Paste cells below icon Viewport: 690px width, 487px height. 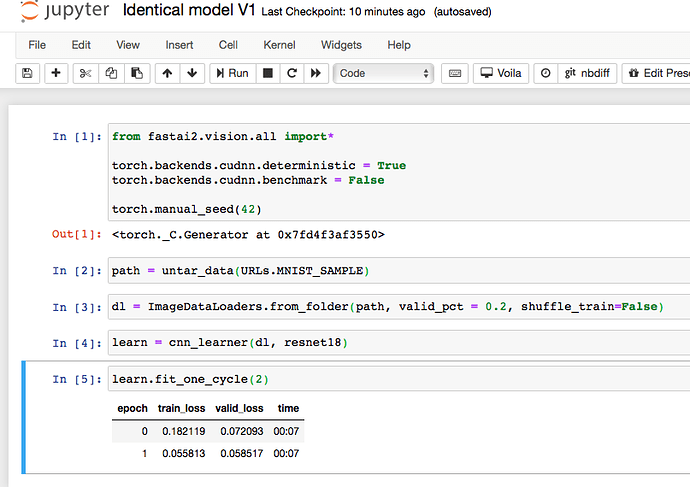(136, 73)
